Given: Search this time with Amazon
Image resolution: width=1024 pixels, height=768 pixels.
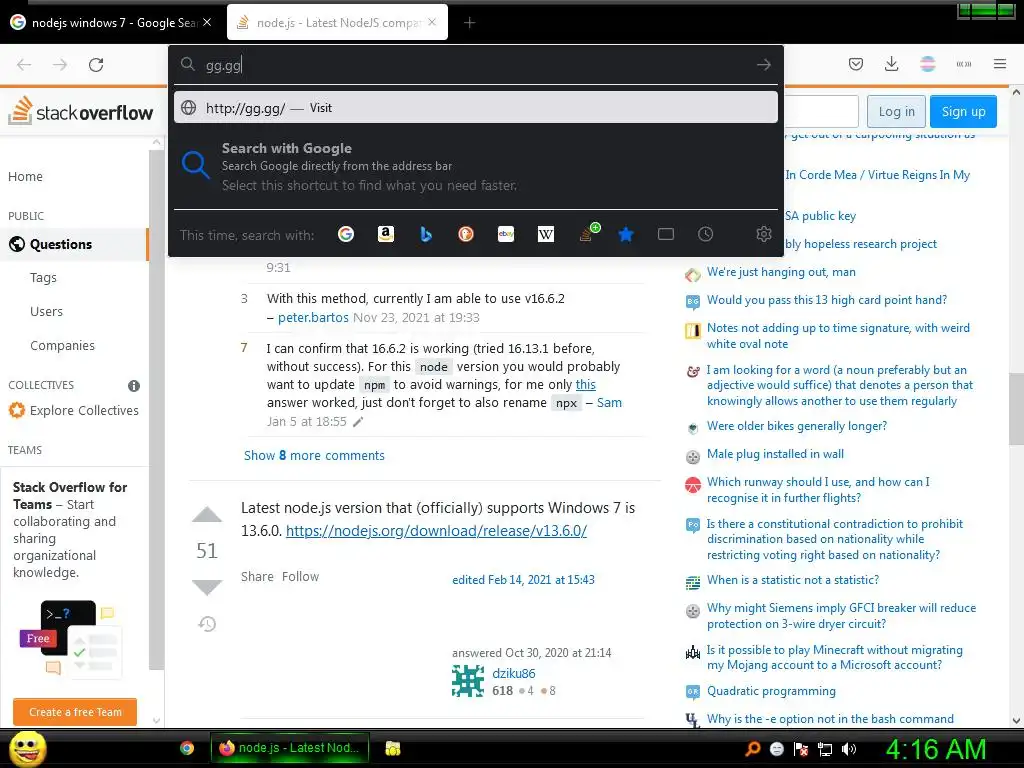Looking at the screenshot, I should 386,234.
